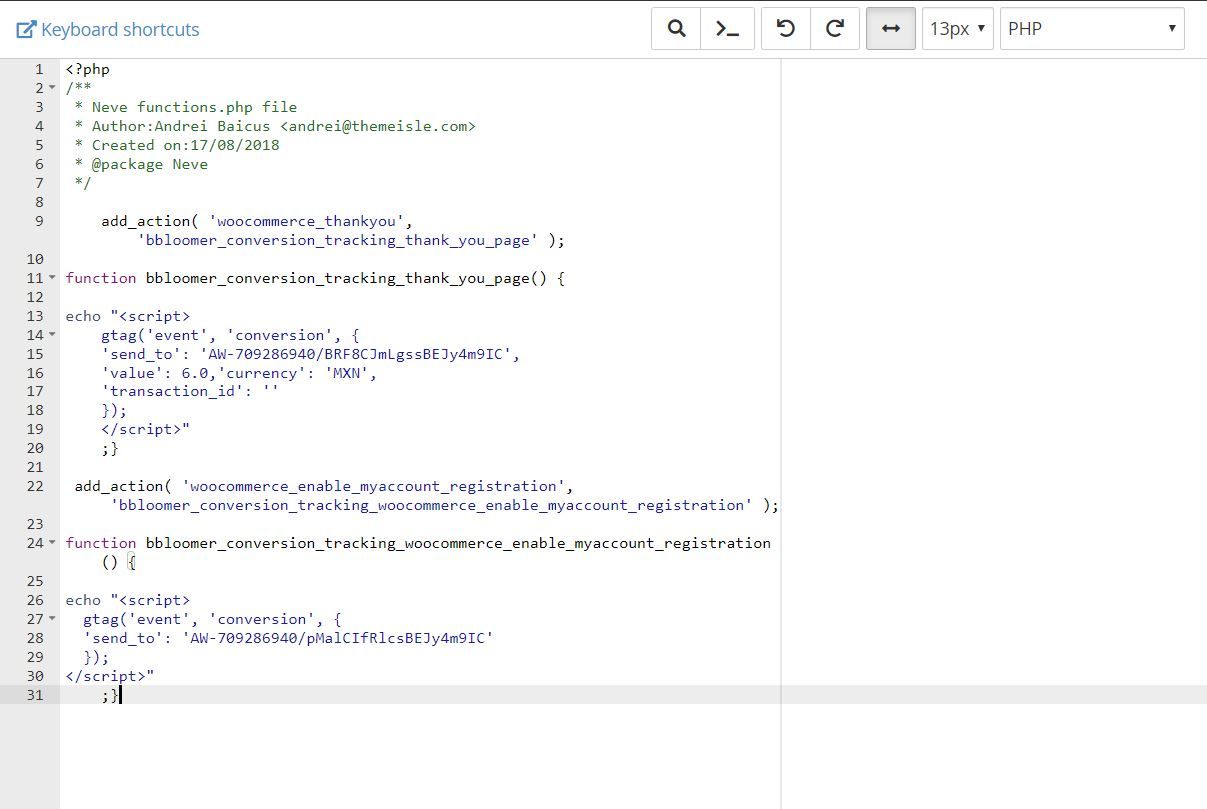Click the text 'Neve functions.php file'
This screenshot has height=809, width=1207.
tap(194, 107)
